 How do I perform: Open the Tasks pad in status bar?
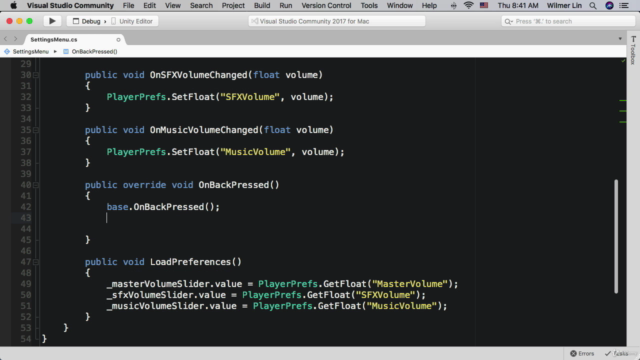(x=617, y=353)
